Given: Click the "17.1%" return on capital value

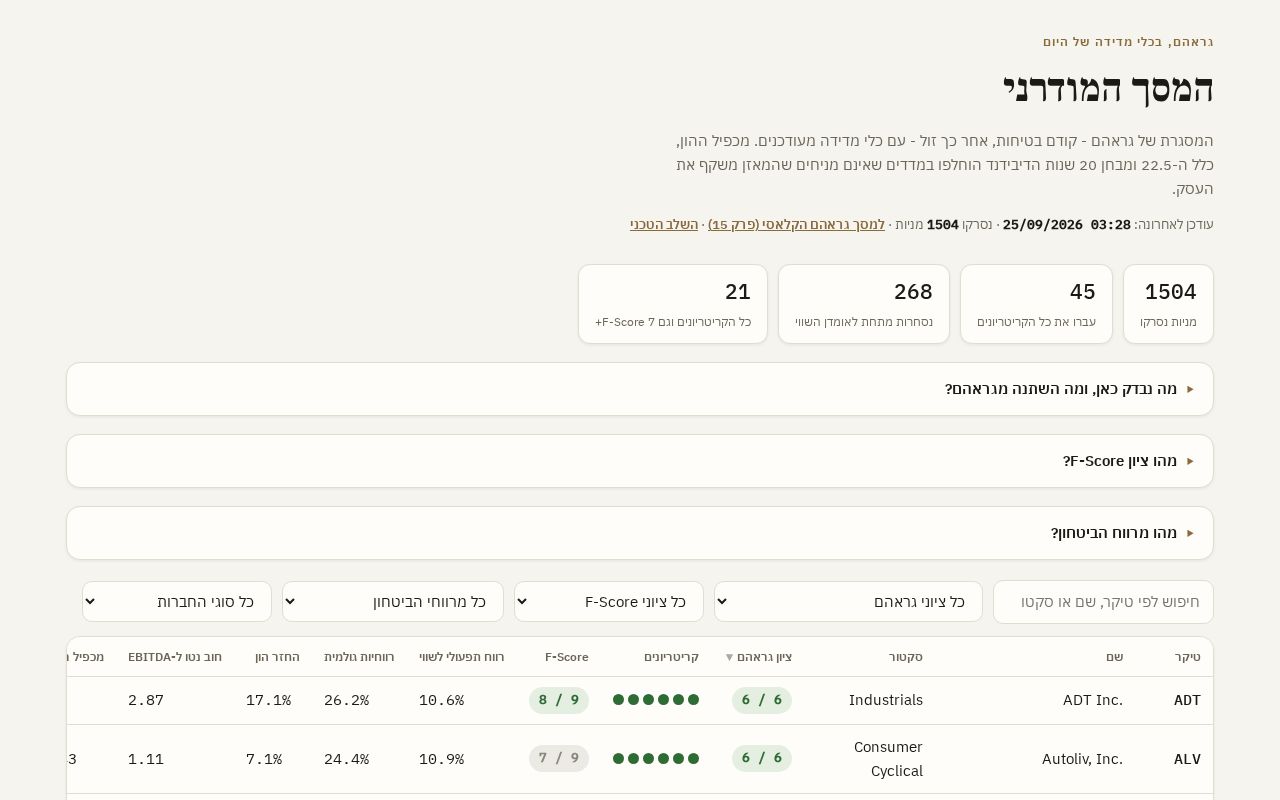Looking at the screenshot, I should [x=269, y=700].
